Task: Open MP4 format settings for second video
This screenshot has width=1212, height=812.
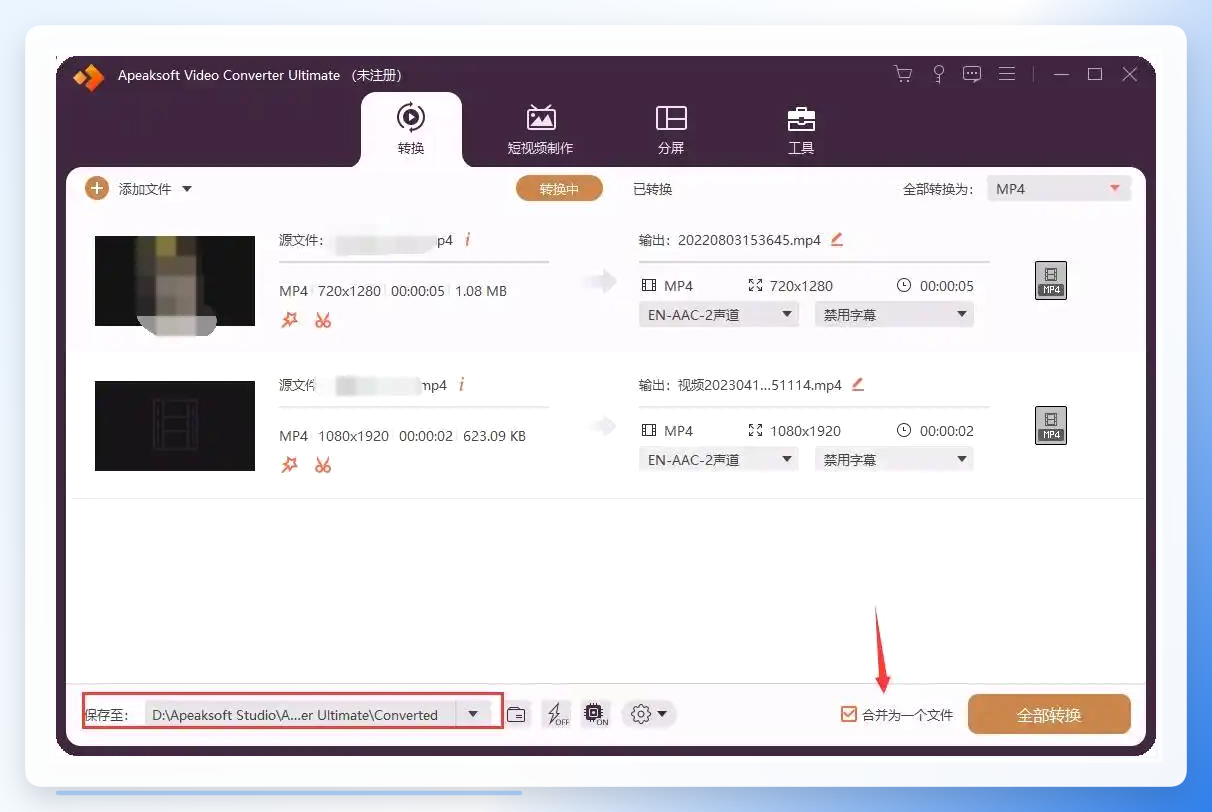Action: pyautogui.click(x=1050, y=425)
